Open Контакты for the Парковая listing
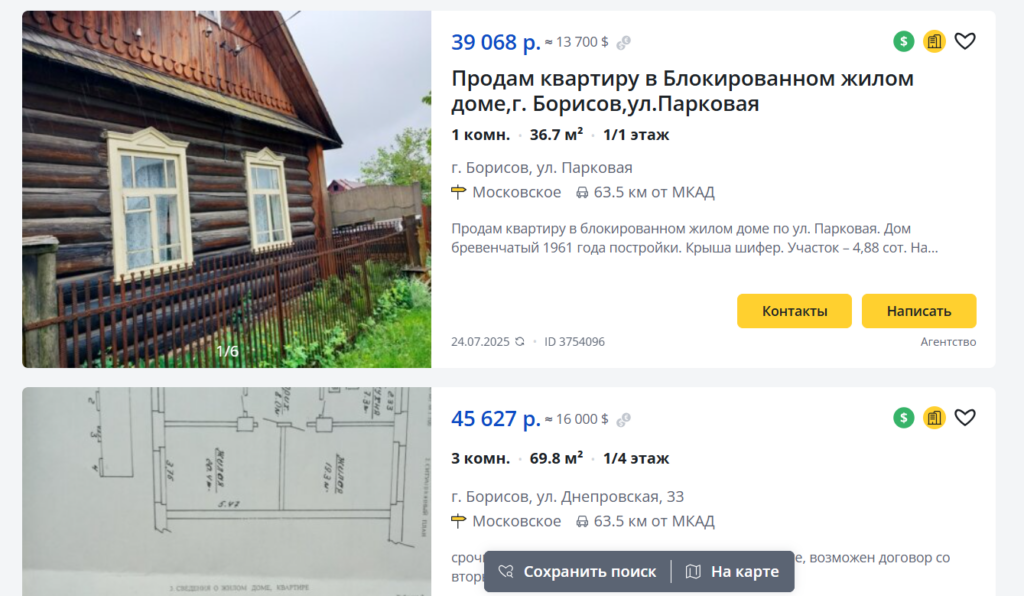 pyautogui.click(x=794, y=311)
